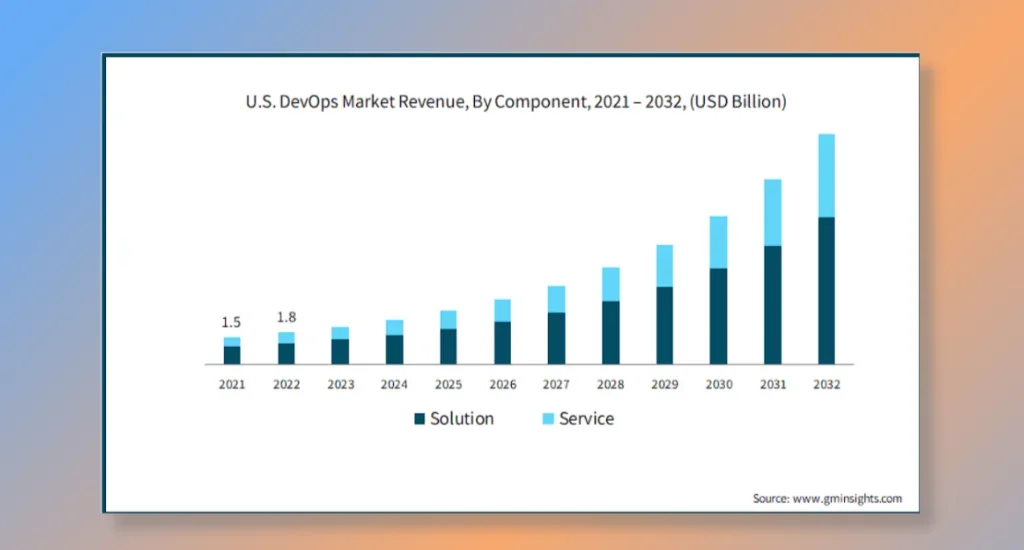1024x550 pixels.
Task: Select the 2032 x-axis year label
Action: pos(826,385)
